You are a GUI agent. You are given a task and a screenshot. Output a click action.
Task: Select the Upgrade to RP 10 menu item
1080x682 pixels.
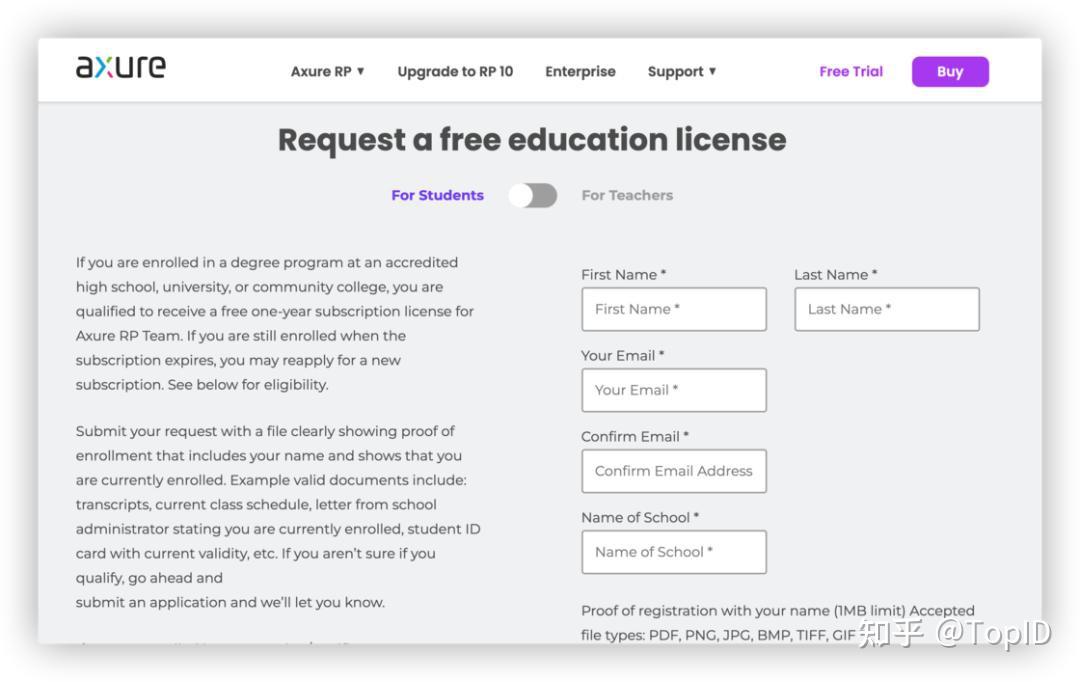(455, 71)
